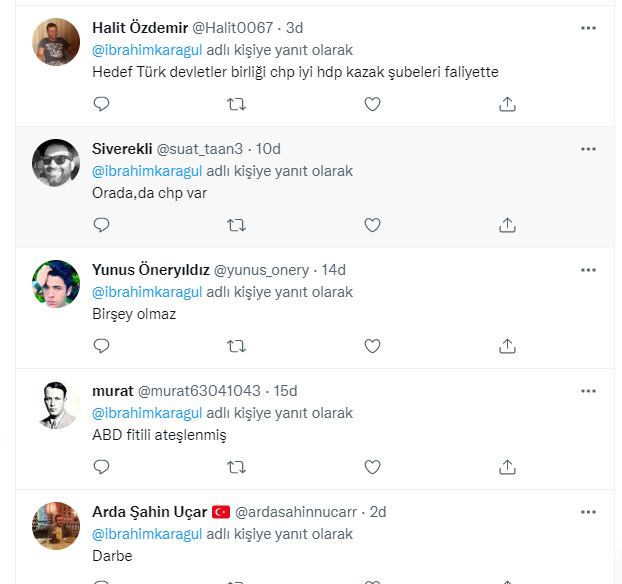Share Yunus Öneryıldız's tweet
The image size is (622, 584).
point(507,346)
